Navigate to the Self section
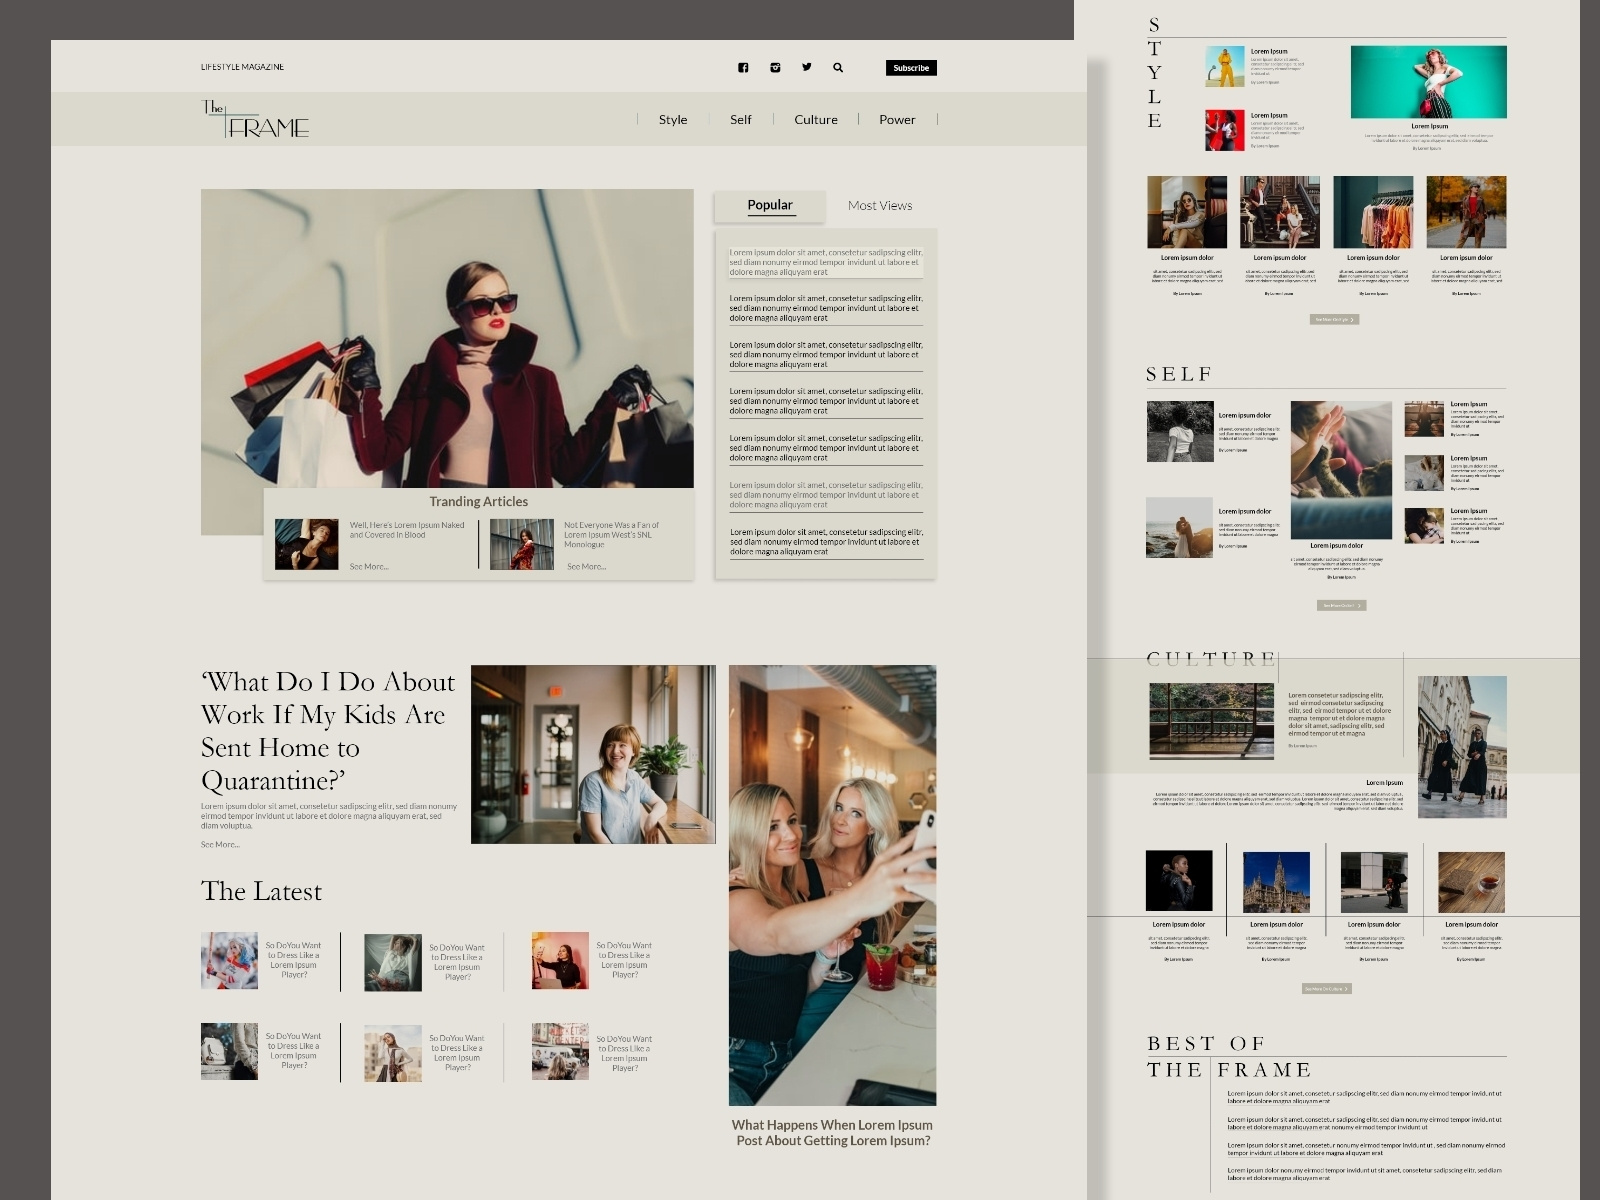Image resolution: width=1600 pixels, height=1200 pixels. click(740, 119)
